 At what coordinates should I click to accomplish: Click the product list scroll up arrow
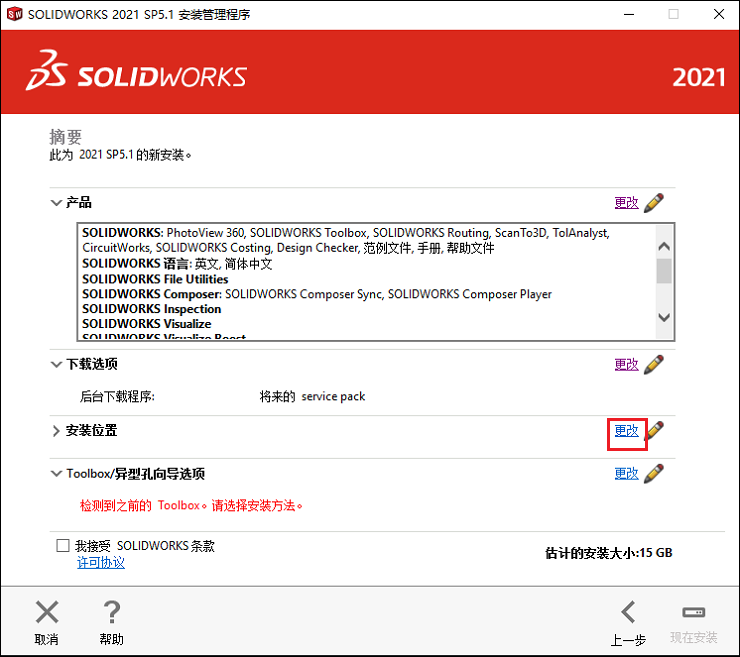[x=664, y=246]
